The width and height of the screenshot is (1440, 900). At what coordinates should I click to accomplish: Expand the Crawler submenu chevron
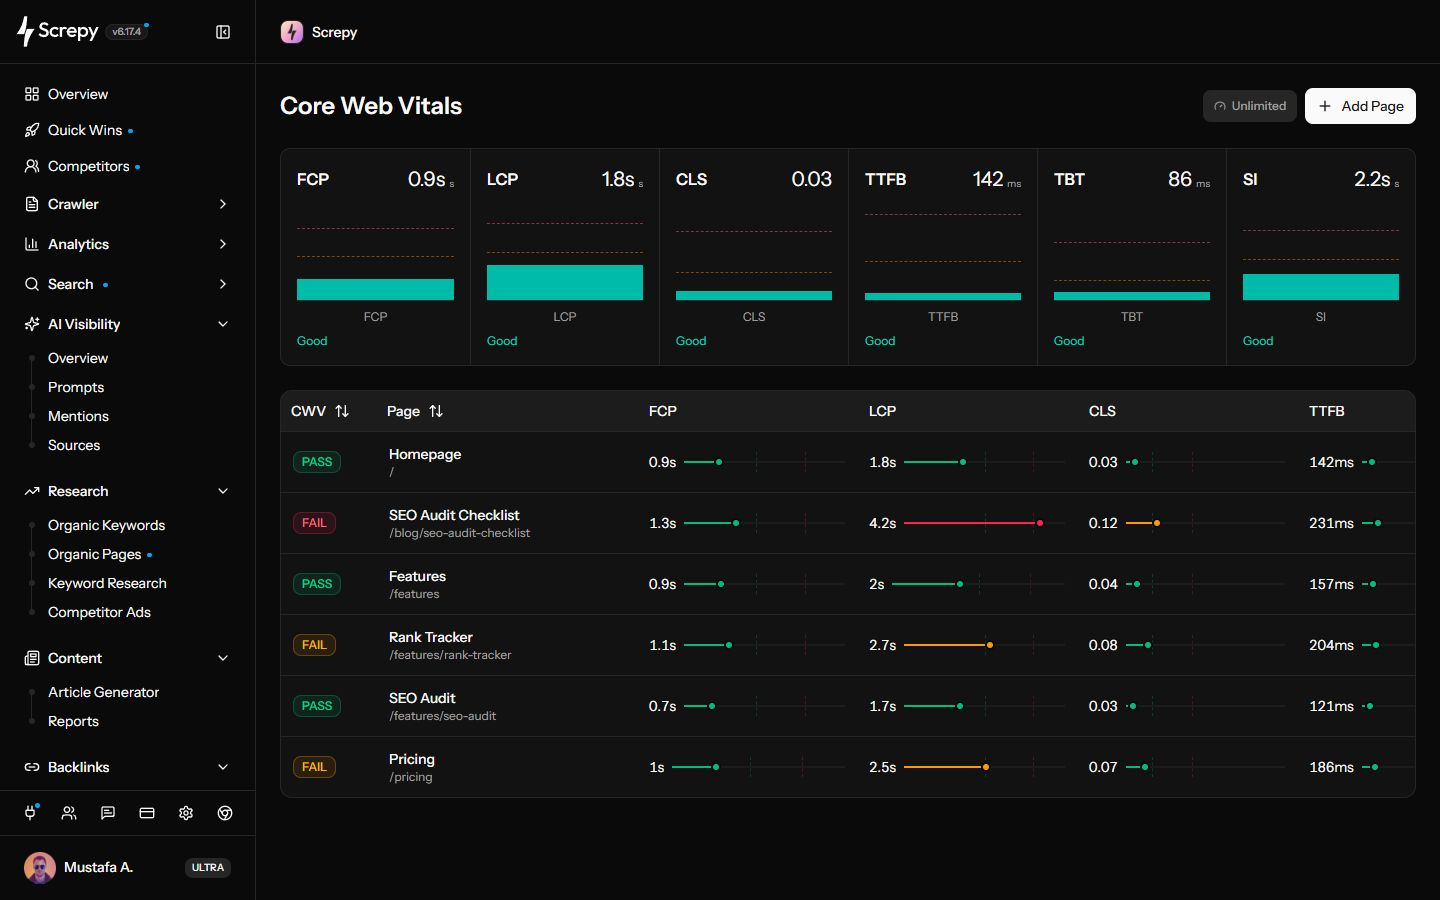tap(223, 204)
